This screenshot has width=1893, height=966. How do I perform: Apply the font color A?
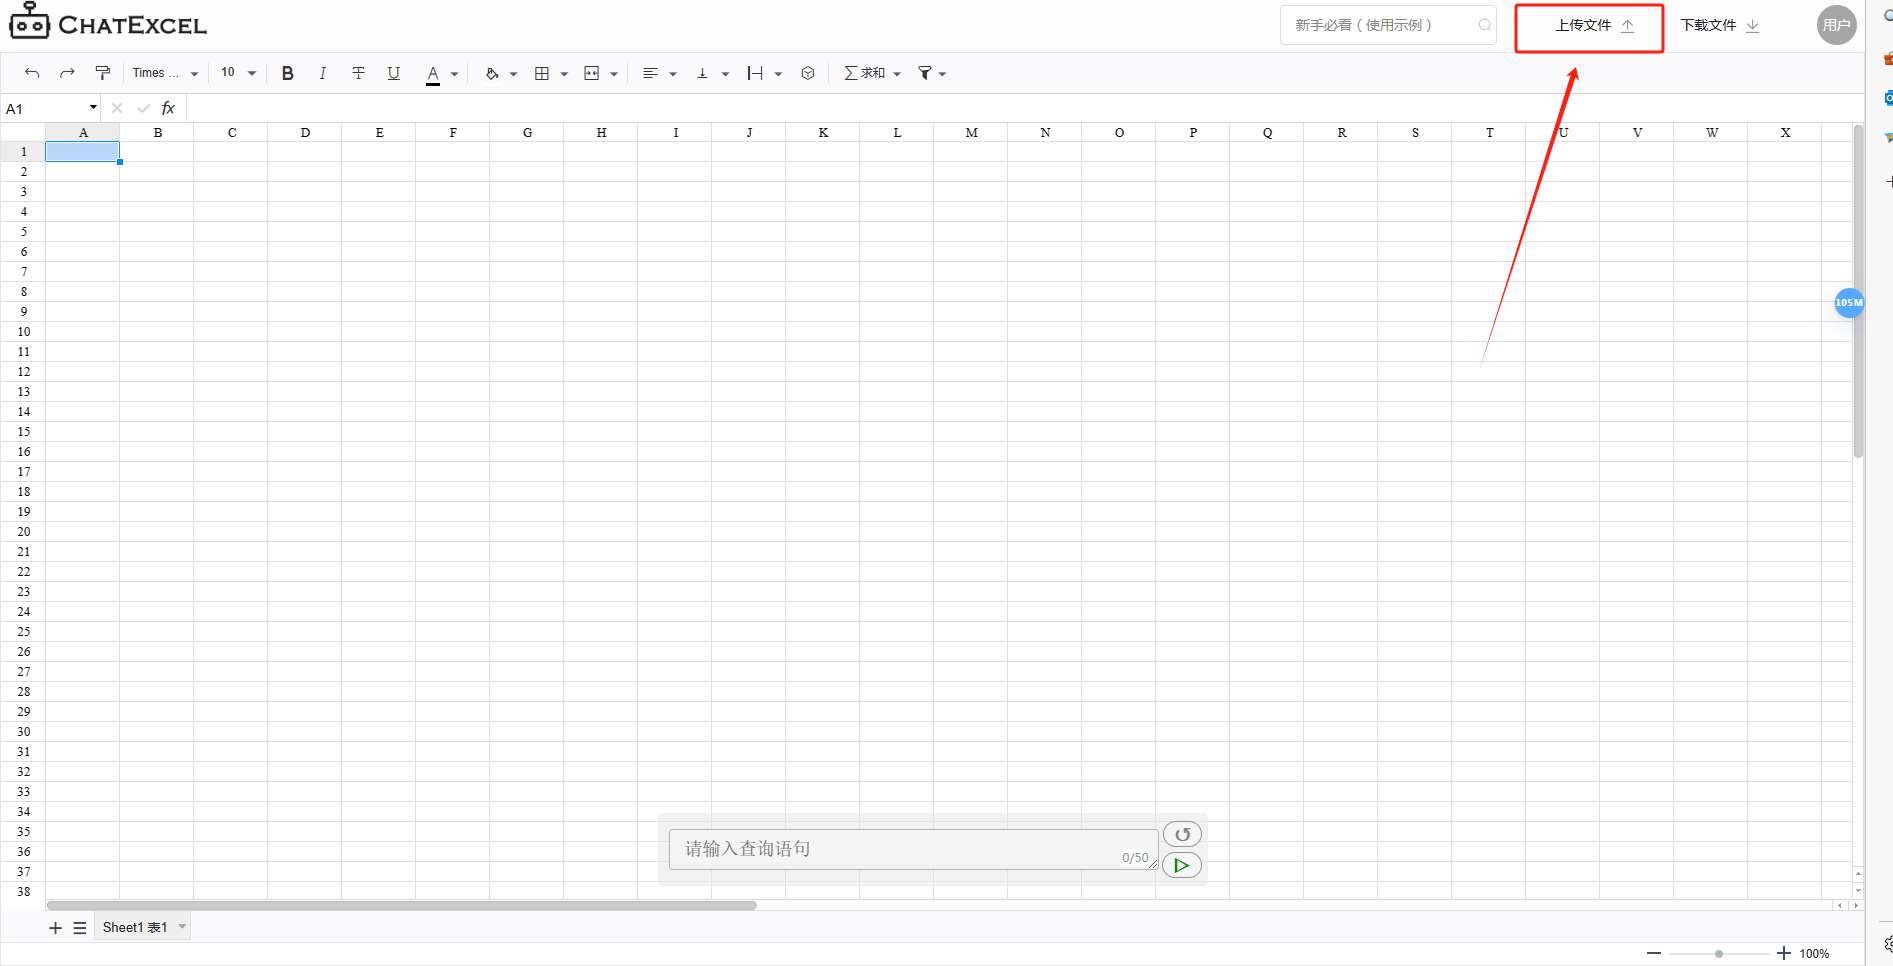point(433,74)
